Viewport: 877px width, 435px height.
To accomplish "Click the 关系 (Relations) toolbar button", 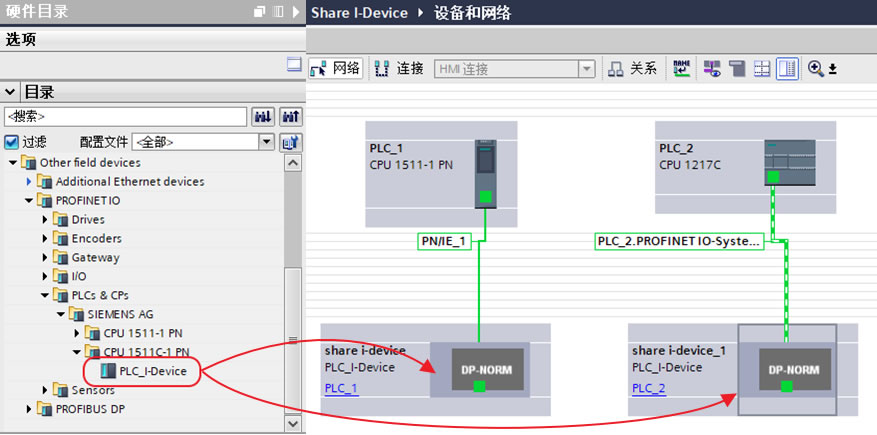I will [x=633, y=69].
